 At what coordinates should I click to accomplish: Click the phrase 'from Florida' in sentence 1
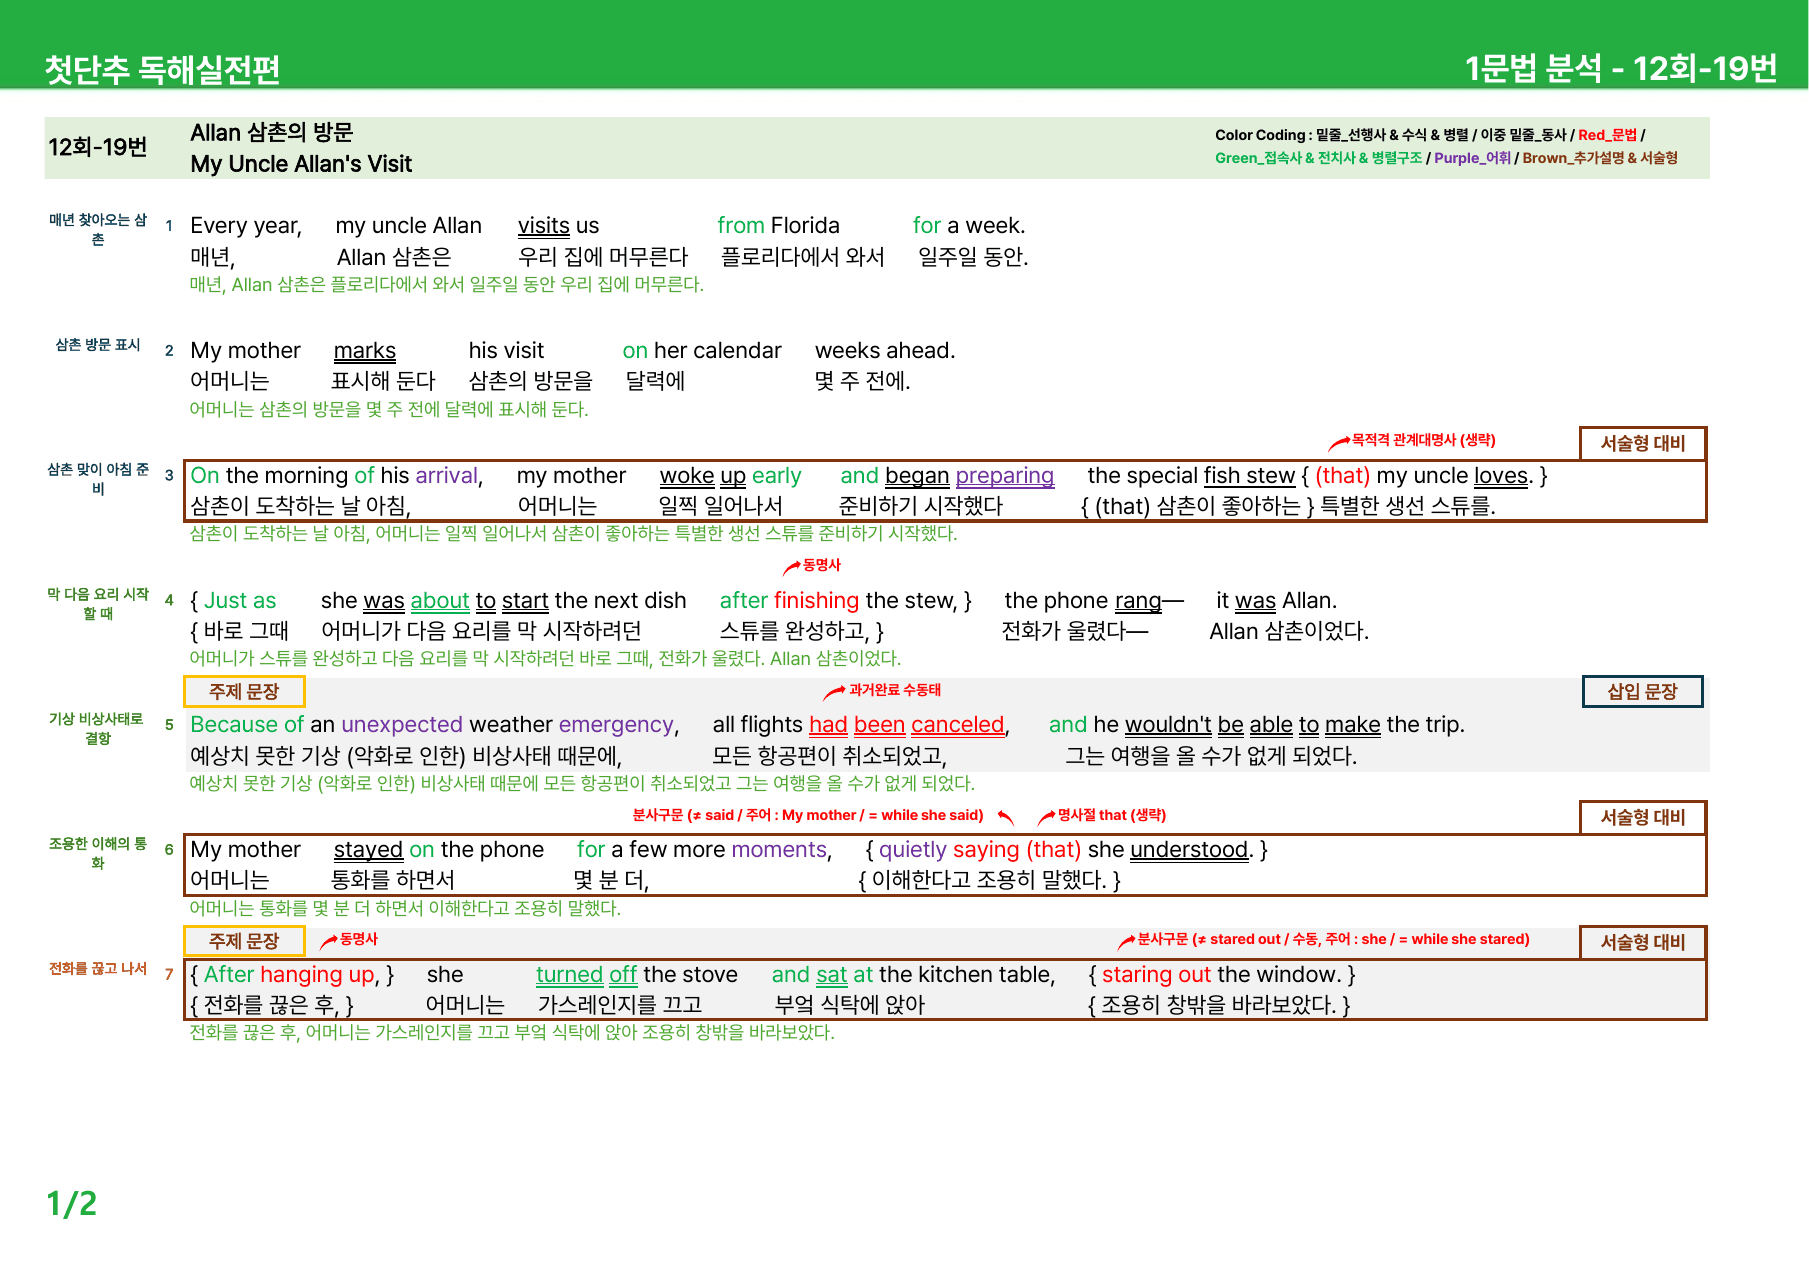pyautogui.click(x=778, y=225)
